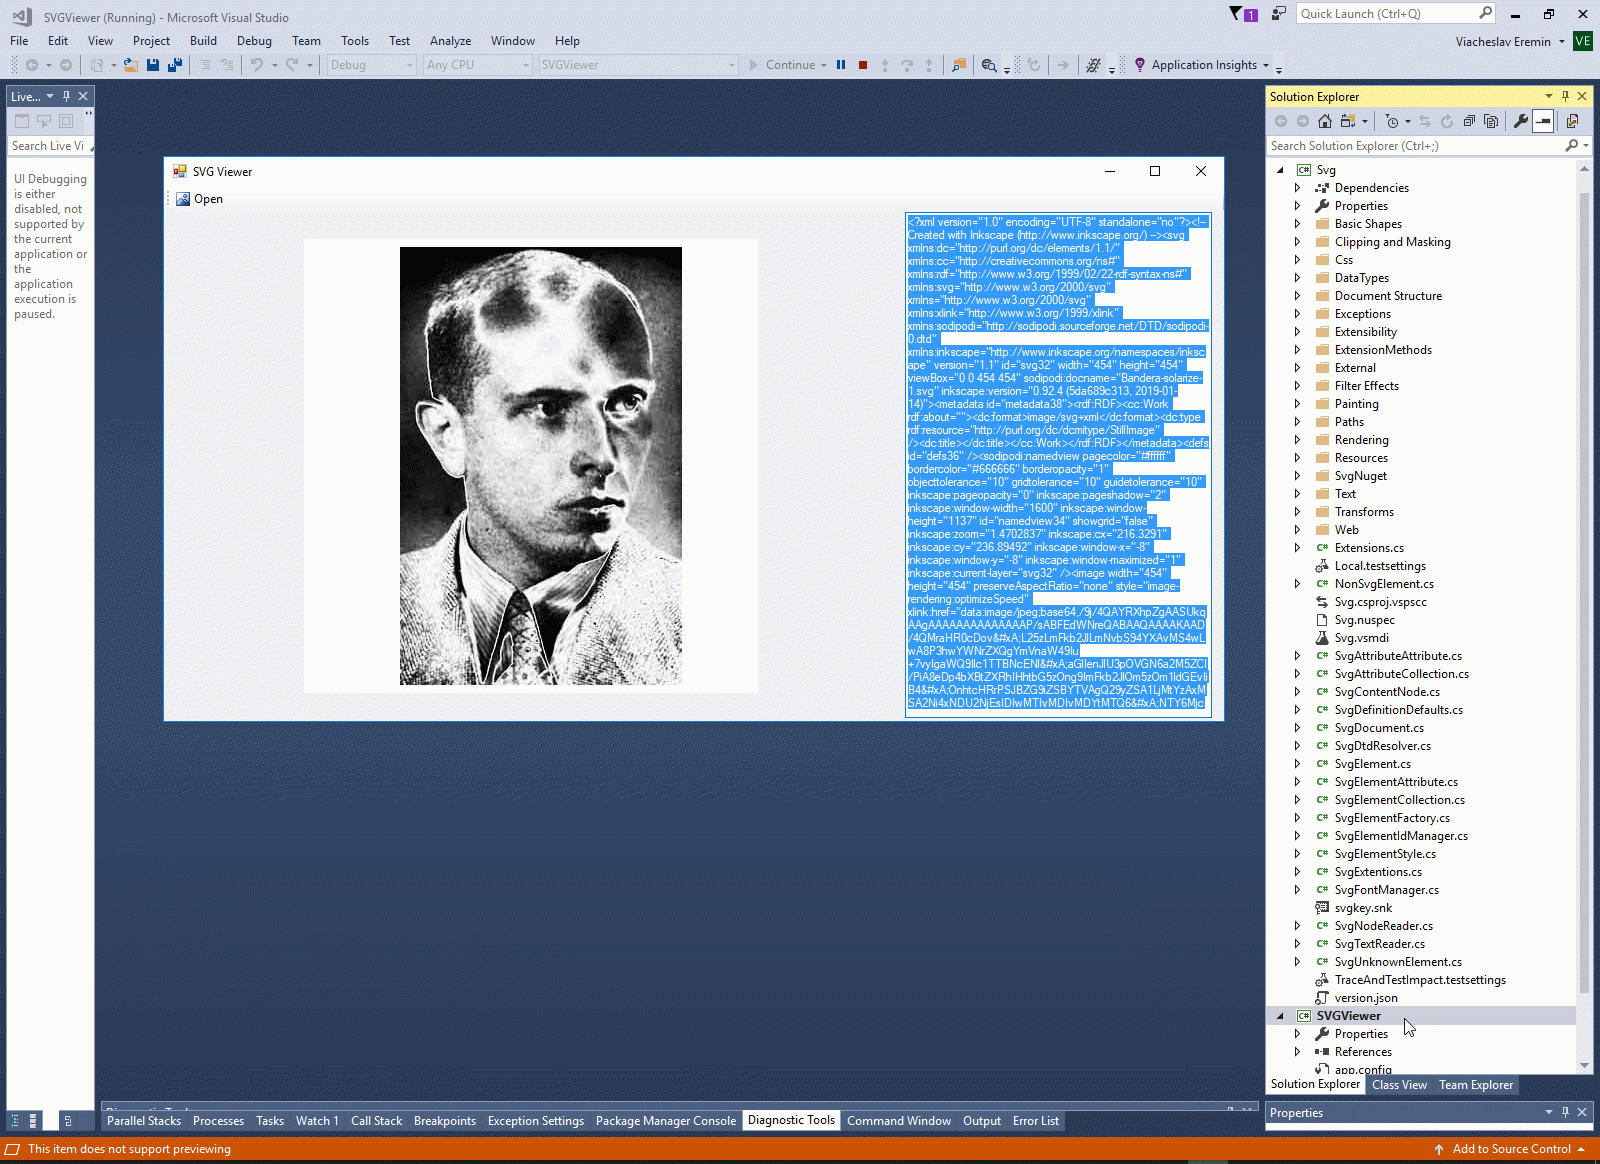Open the Build menu
Image resolution: width=1600 pixels, height=1164 pixels.
pos(203,41)
